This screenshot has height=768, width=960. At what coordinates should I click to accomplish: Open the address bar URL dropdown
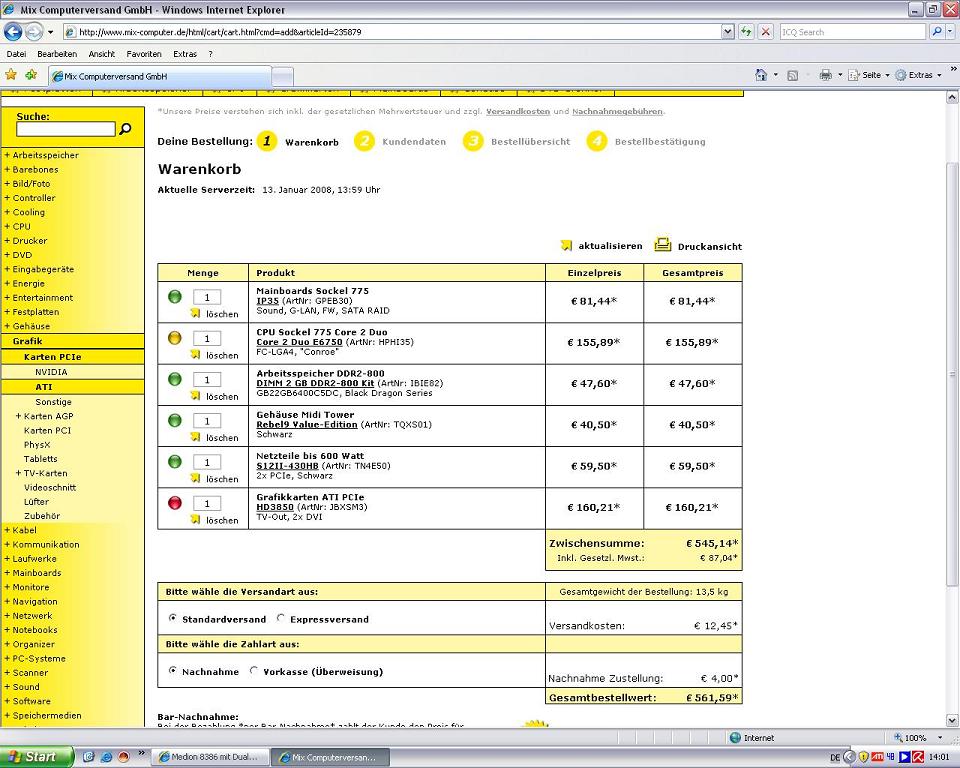click(727, 32)
